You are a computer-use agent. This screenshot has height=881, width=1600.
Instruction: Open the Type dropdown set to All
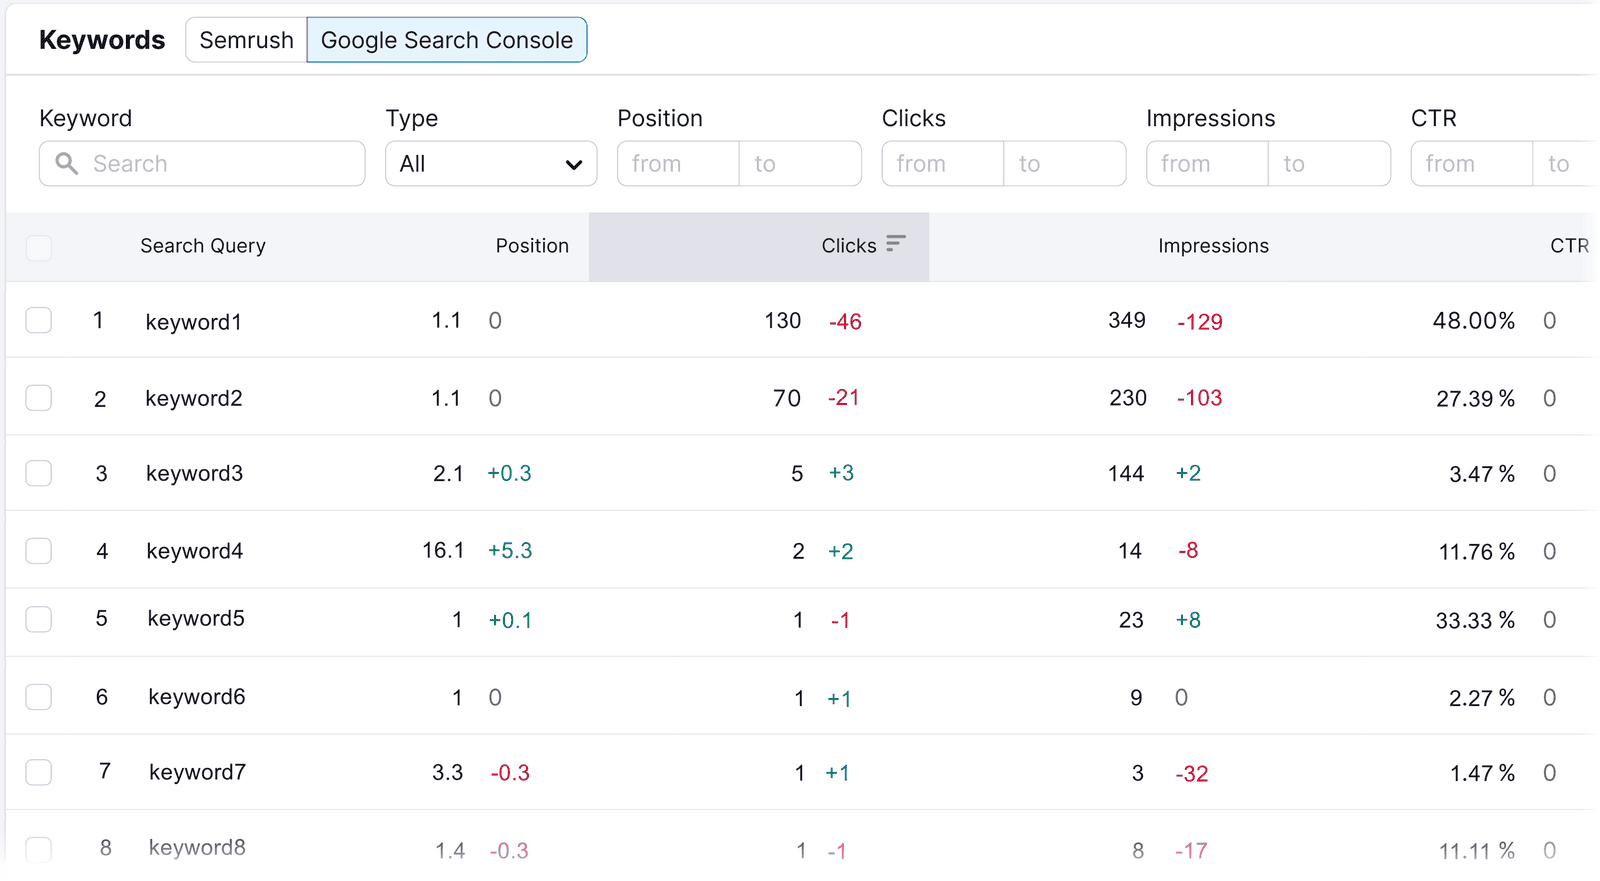point(490,164)
